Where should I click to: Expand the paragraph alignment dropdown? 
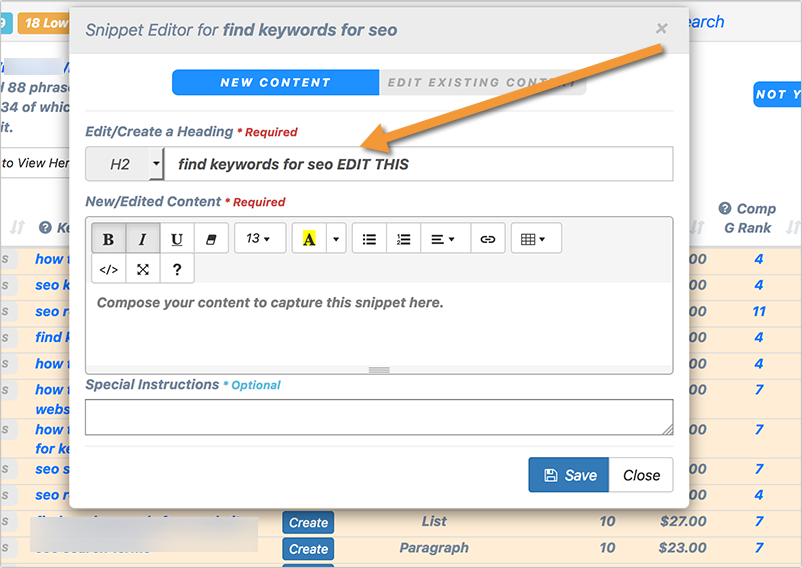click(444, 239)
